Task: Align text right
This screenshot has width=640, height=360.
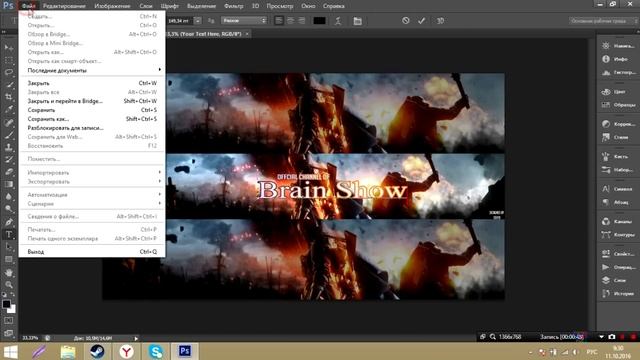Action: click(x=302, y=20)
